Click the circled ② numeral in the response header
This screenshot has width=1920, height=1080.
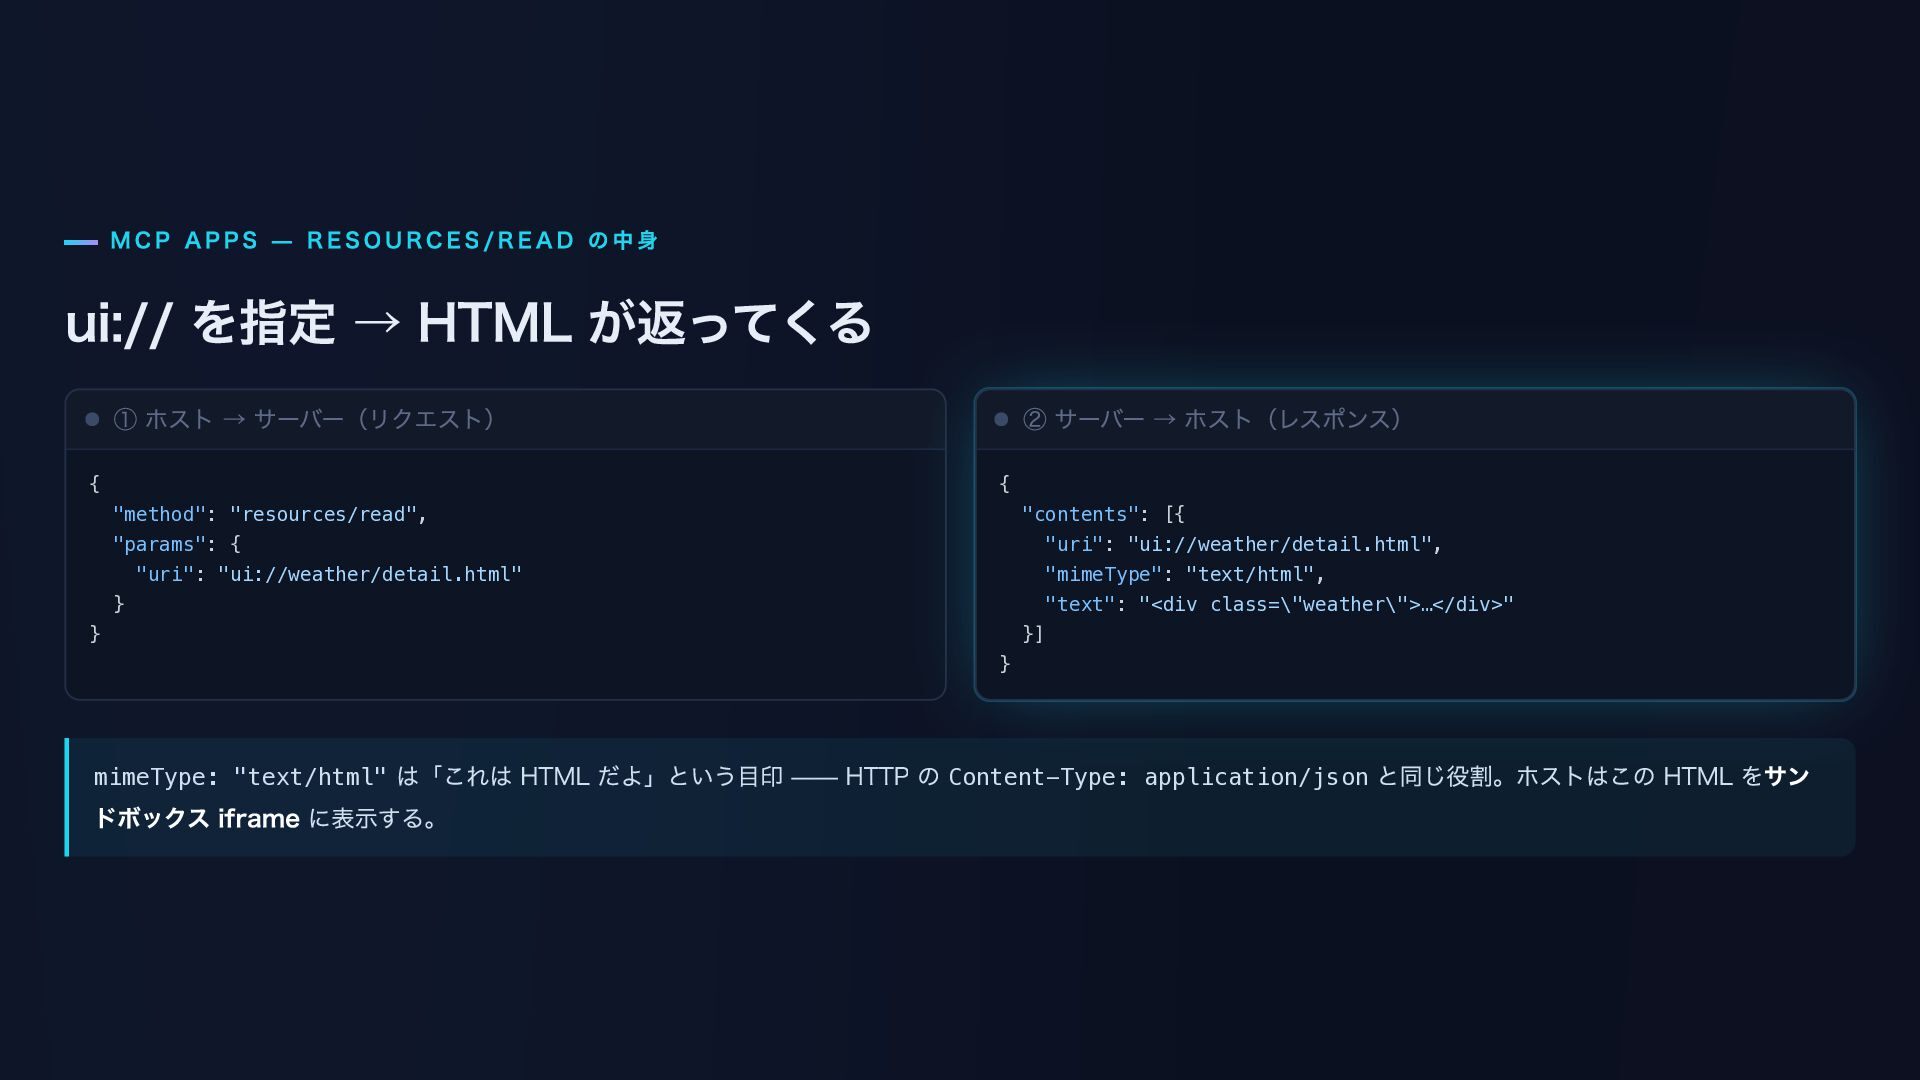tap(1035, 419)
